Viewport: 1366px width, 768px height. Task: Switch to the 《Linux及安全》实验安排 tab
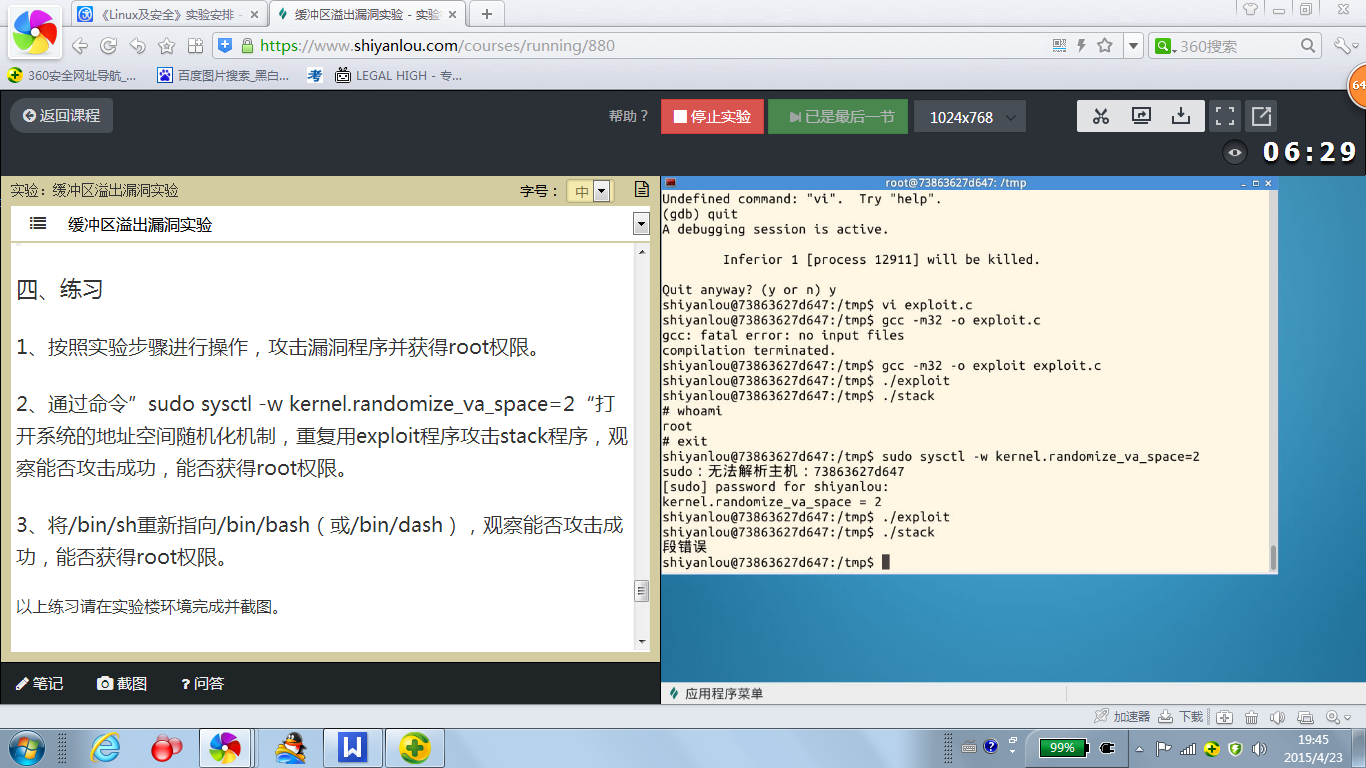168,14
